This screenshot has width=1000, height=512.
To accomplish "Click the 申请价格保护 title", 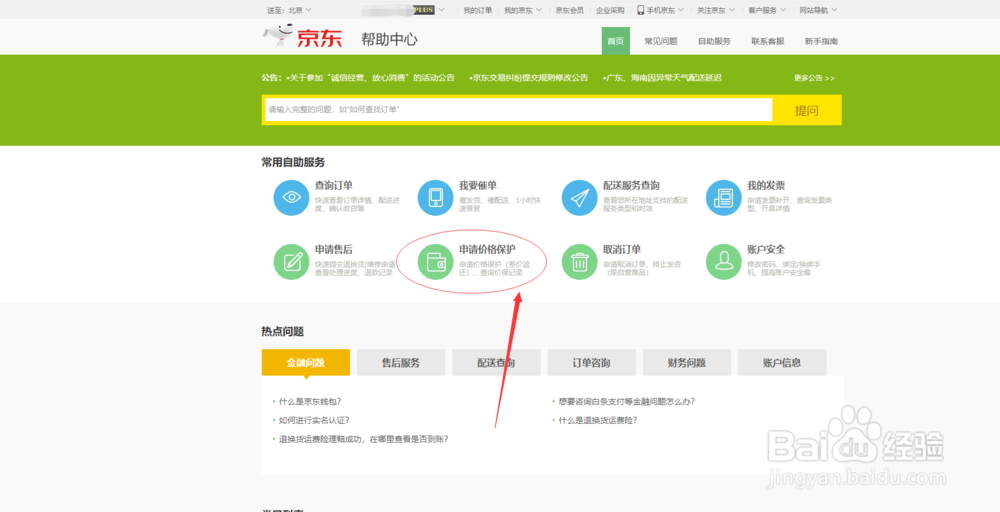I will coord(487,249).
